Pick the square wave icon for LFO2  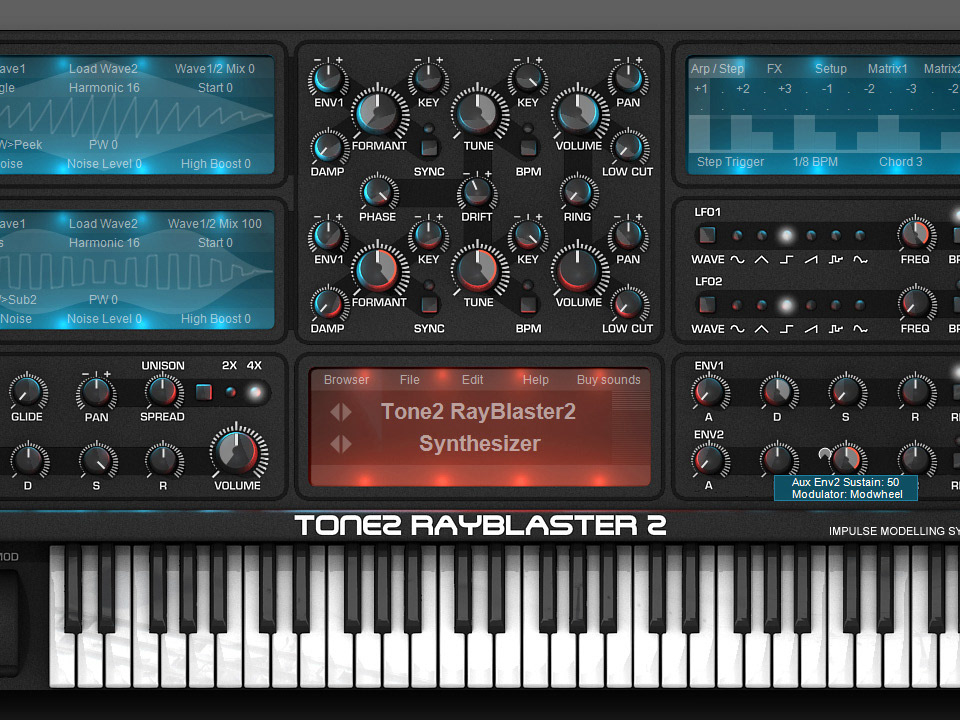click(786, 329)
